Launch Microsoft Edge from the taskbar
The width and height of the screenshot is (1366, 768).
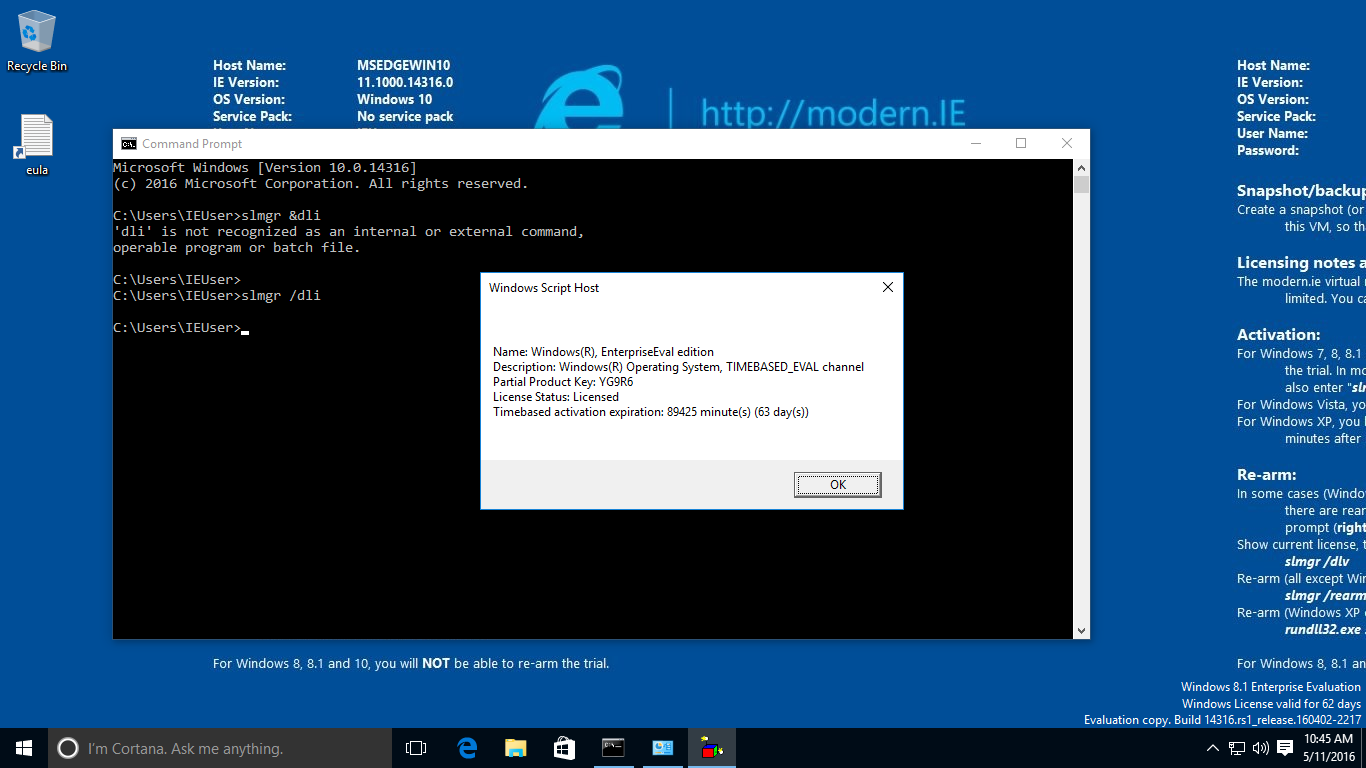(x=467, y=748)
